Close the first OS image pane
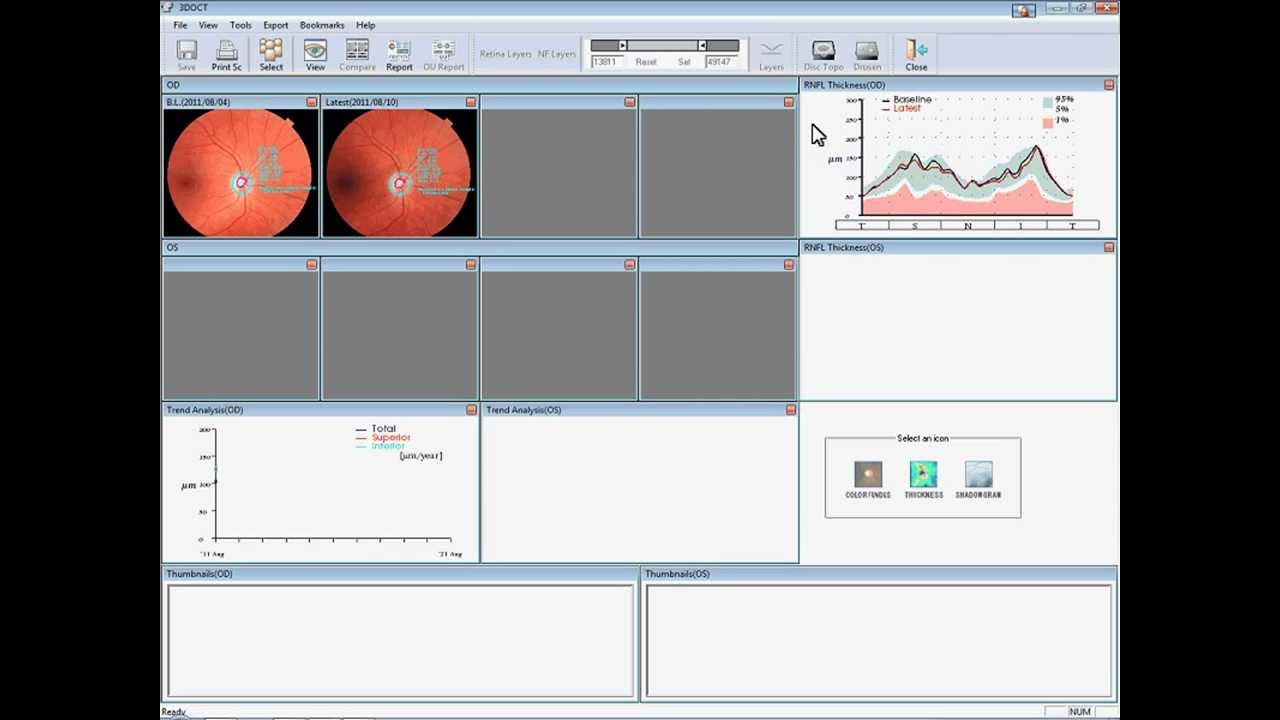This screenshot has width=1280, height=720. [x=312, y=265]
